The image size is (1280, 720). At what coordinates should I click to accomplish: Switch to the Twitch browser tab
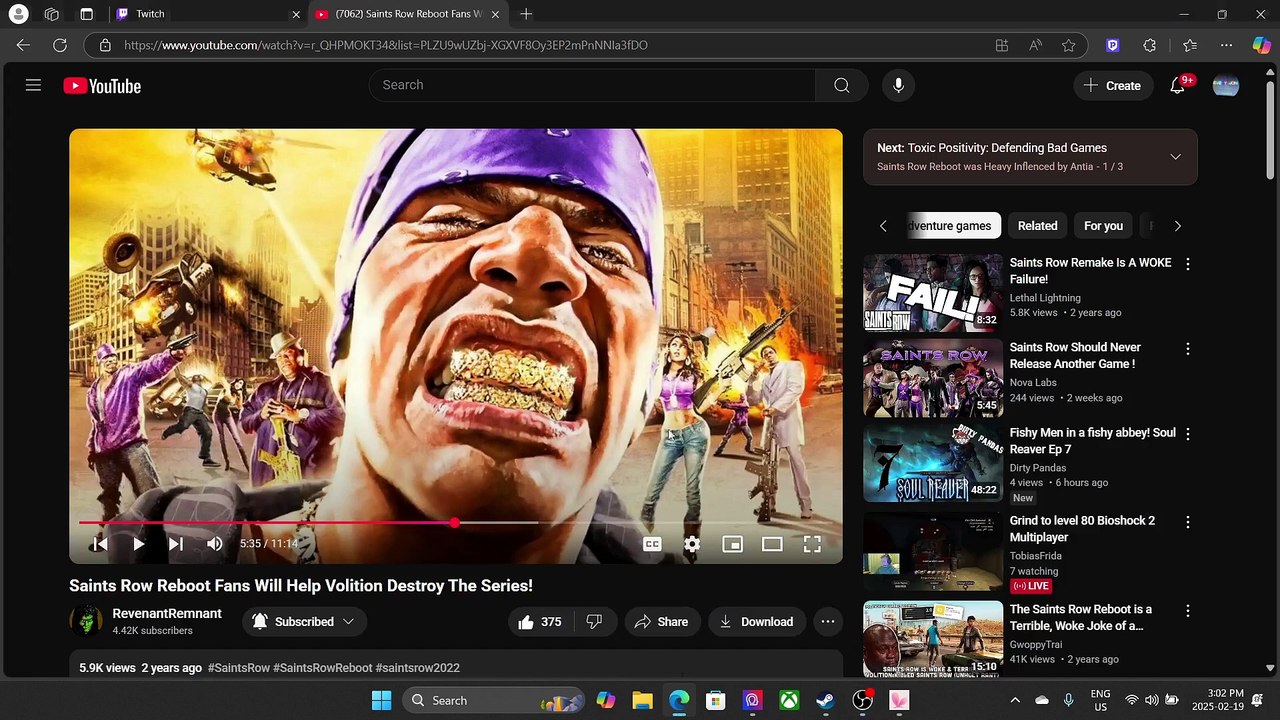click(x=207, y=14)
